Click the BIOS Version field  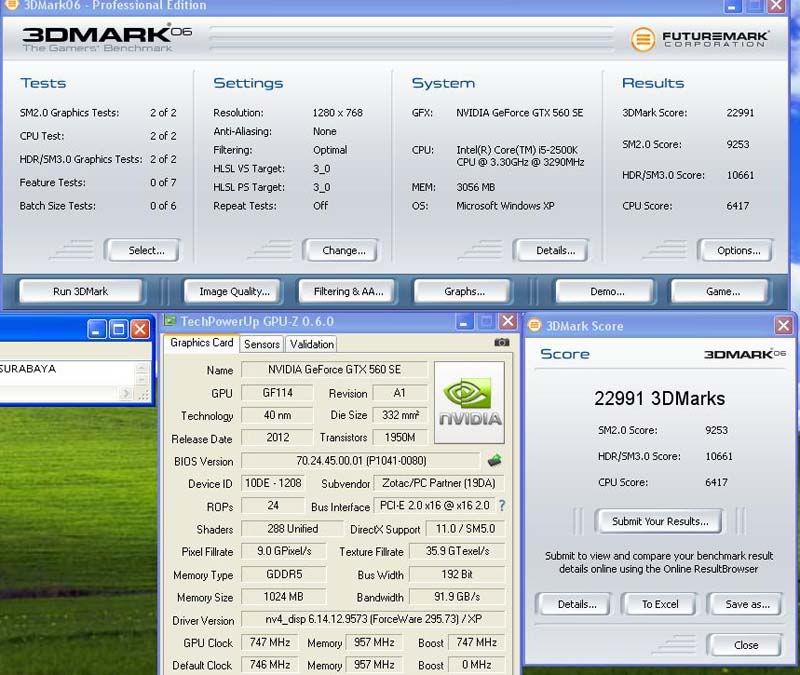[361, 461]
